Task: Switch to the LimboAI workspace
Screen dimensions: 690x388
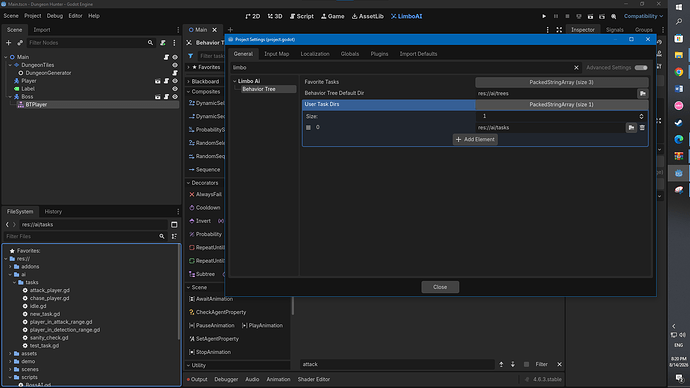Action: click(407, 16)
